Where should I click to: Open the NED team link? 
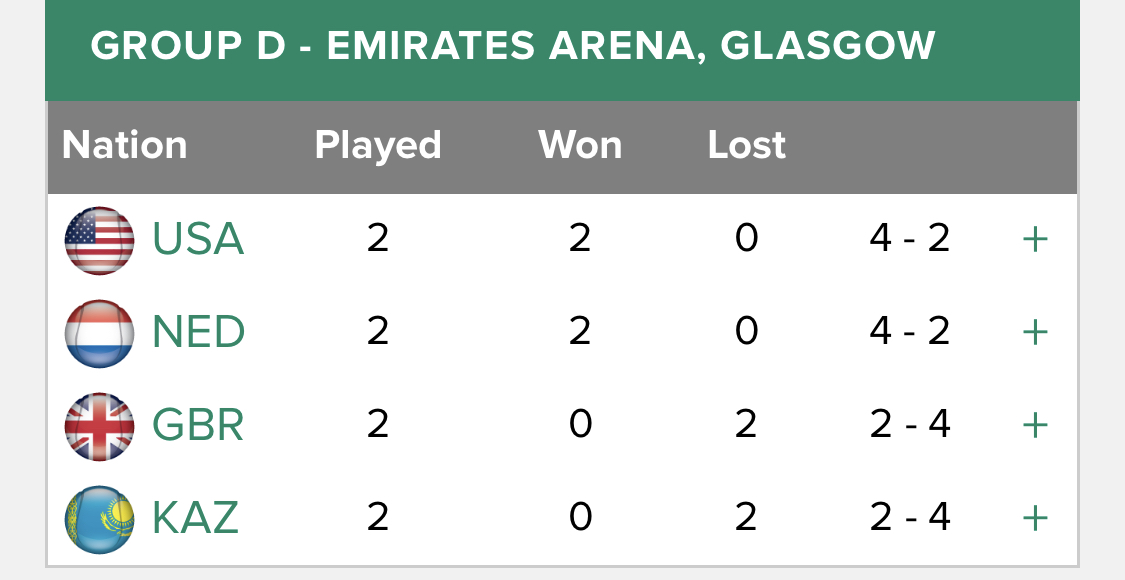(x=198, y=332)
